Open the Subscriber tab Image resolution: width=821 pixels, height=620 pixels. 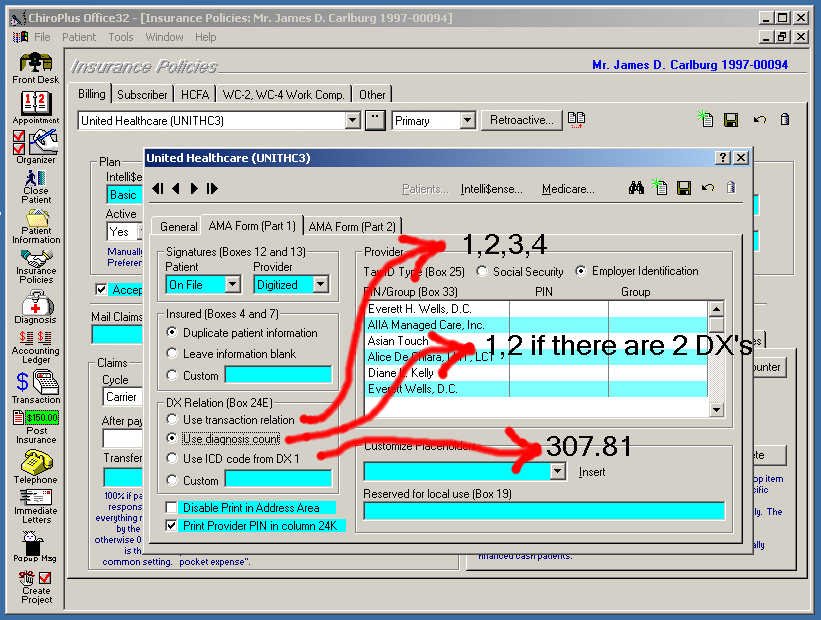coord(142,94)
